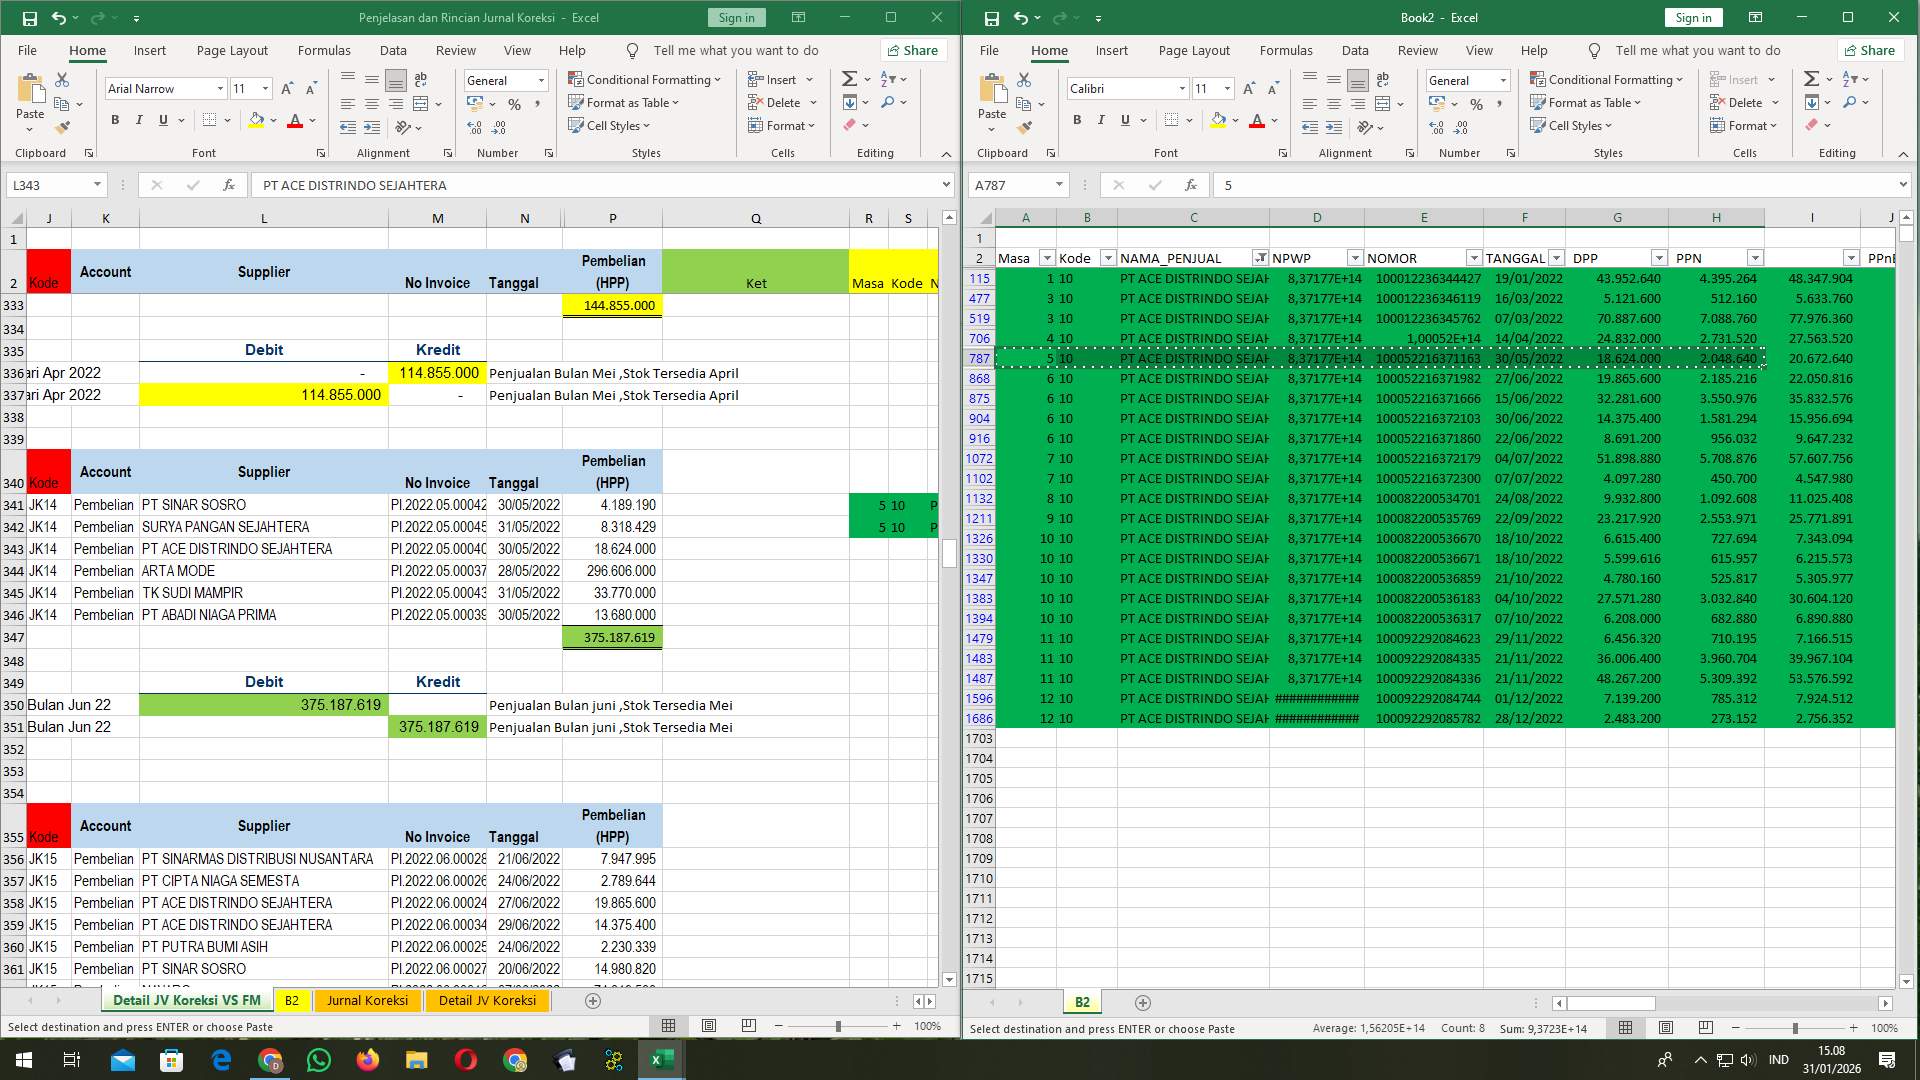Click the Share button in Book2

[x=1870, y=50]
